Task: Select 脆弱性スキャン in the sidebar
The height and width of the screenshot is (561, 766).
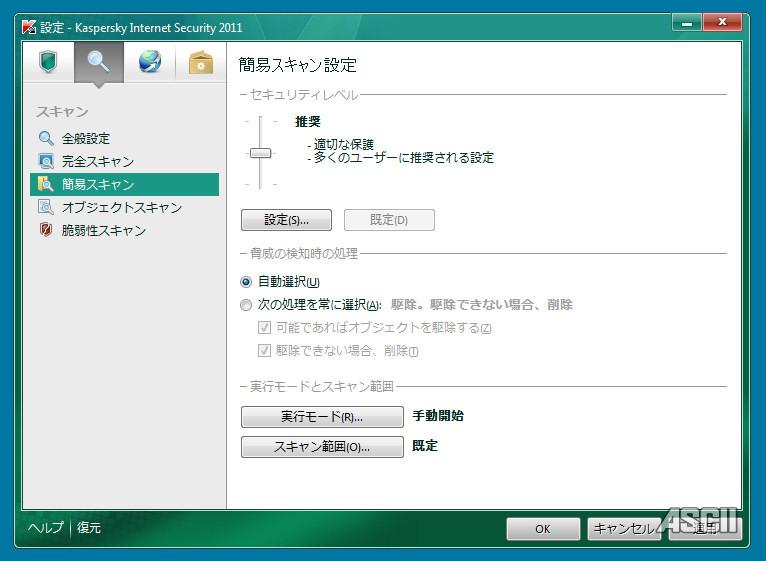Action: [x=124, y=230]
